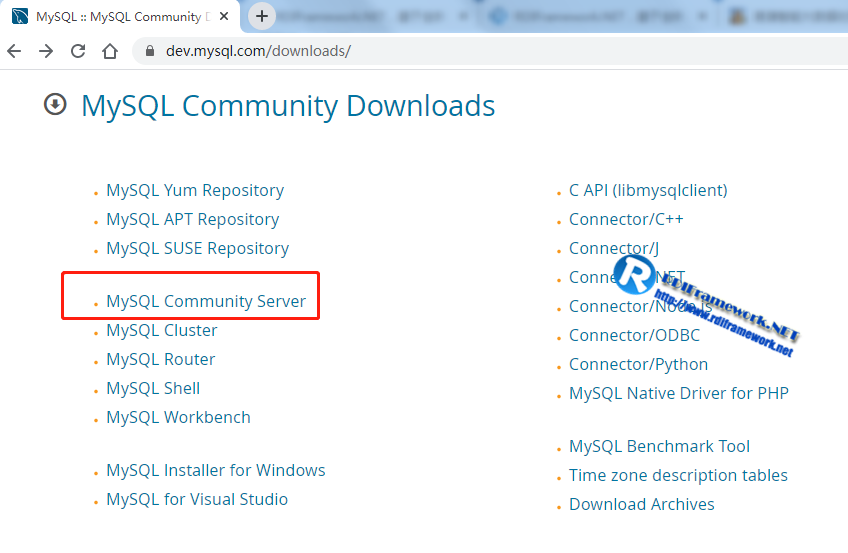
Task: Open the Connector/J link
Action: [x=614, y=248]
